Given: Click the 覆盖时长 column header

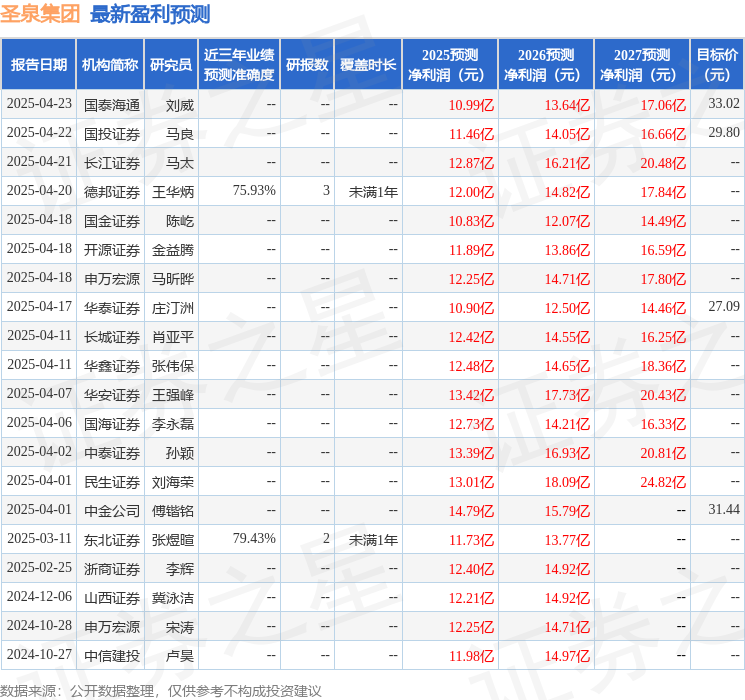Looking at the screenshot, I should tap(368, 64).
